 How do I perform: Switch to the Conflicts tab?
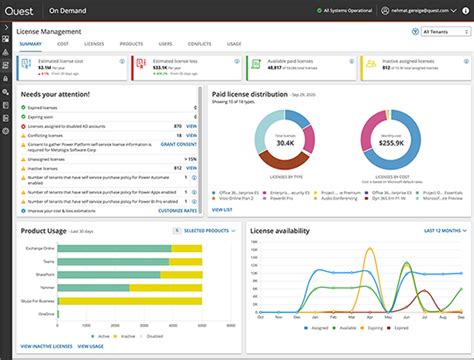tap(199, 44)
